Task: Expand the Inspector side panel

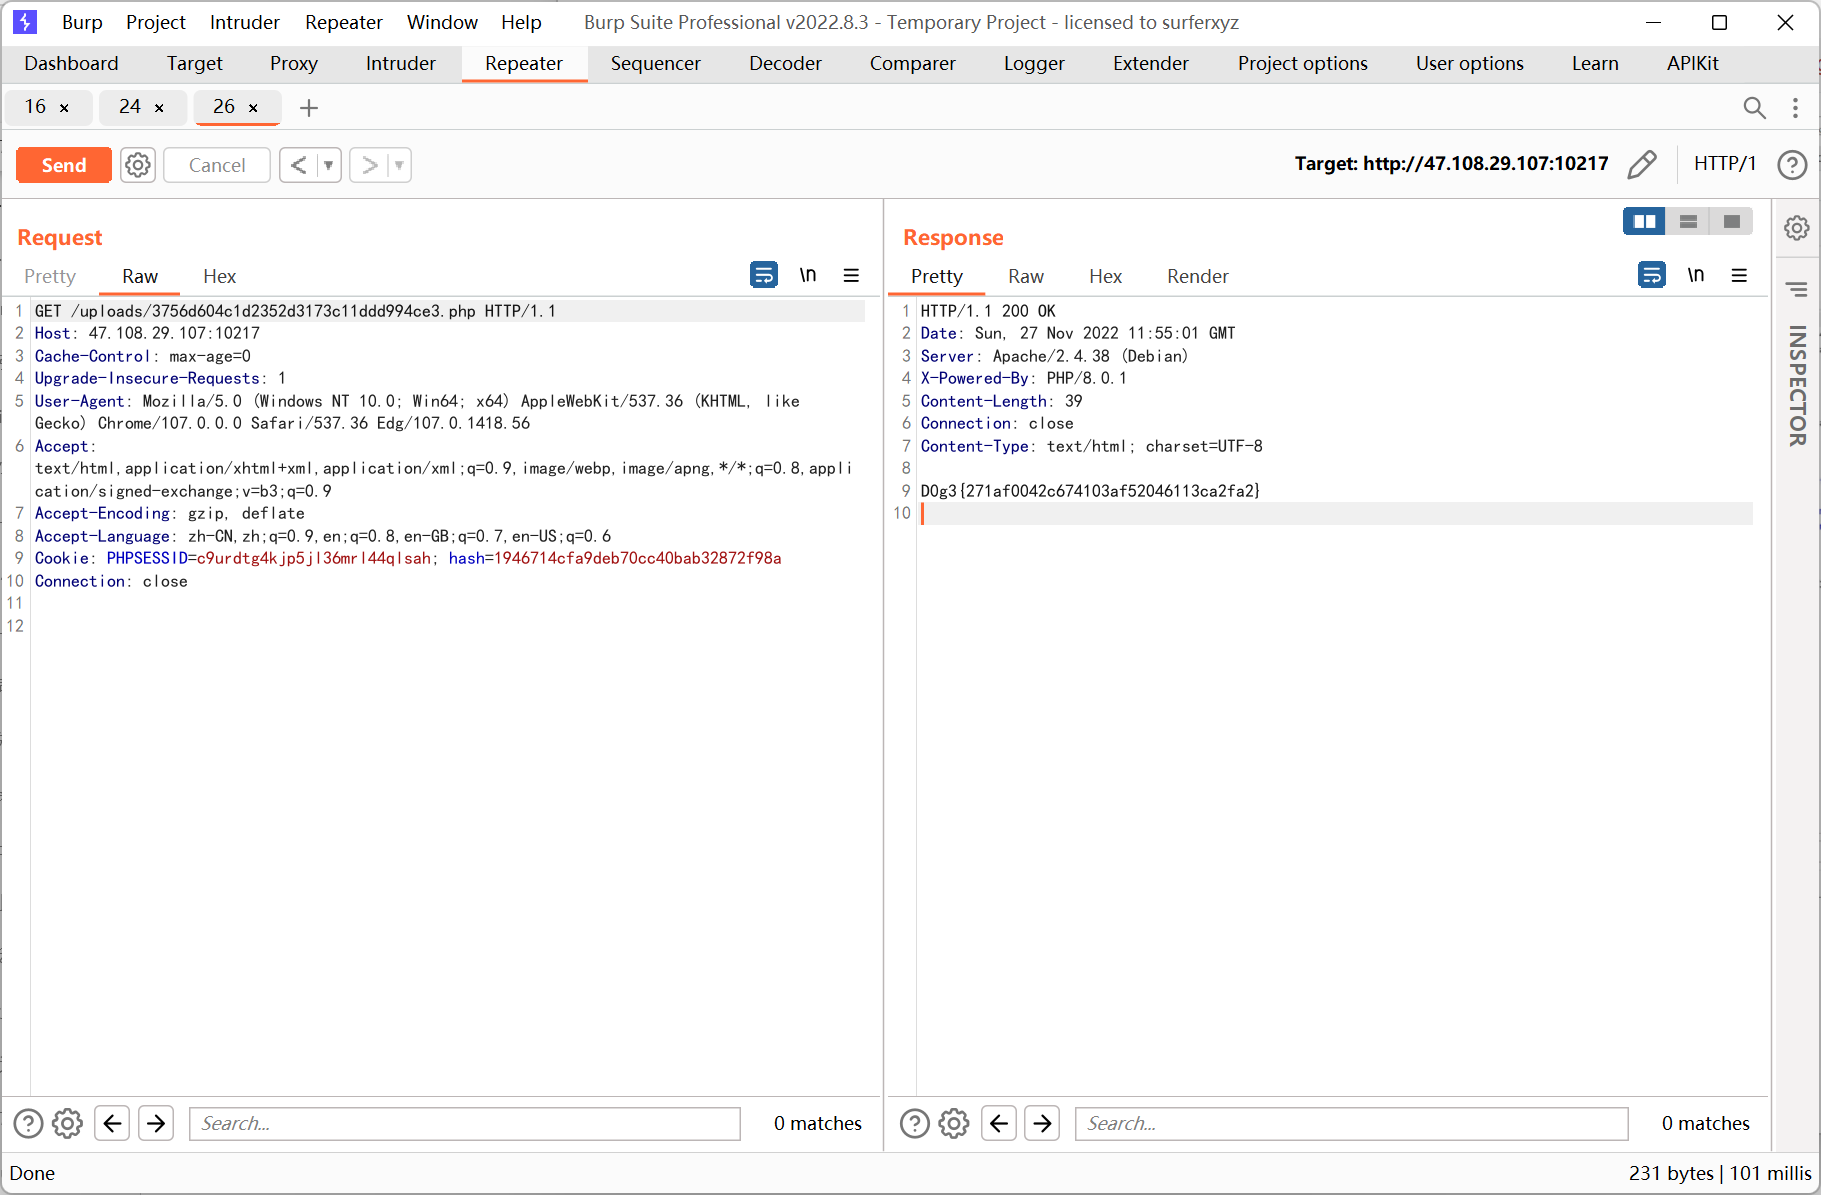Action: (1797, 386)
